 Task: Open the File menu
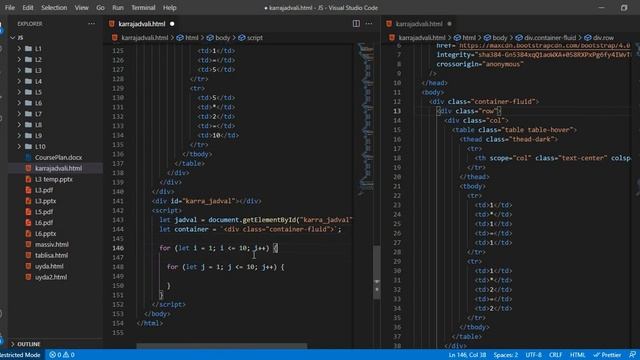[x=10, y=8]
